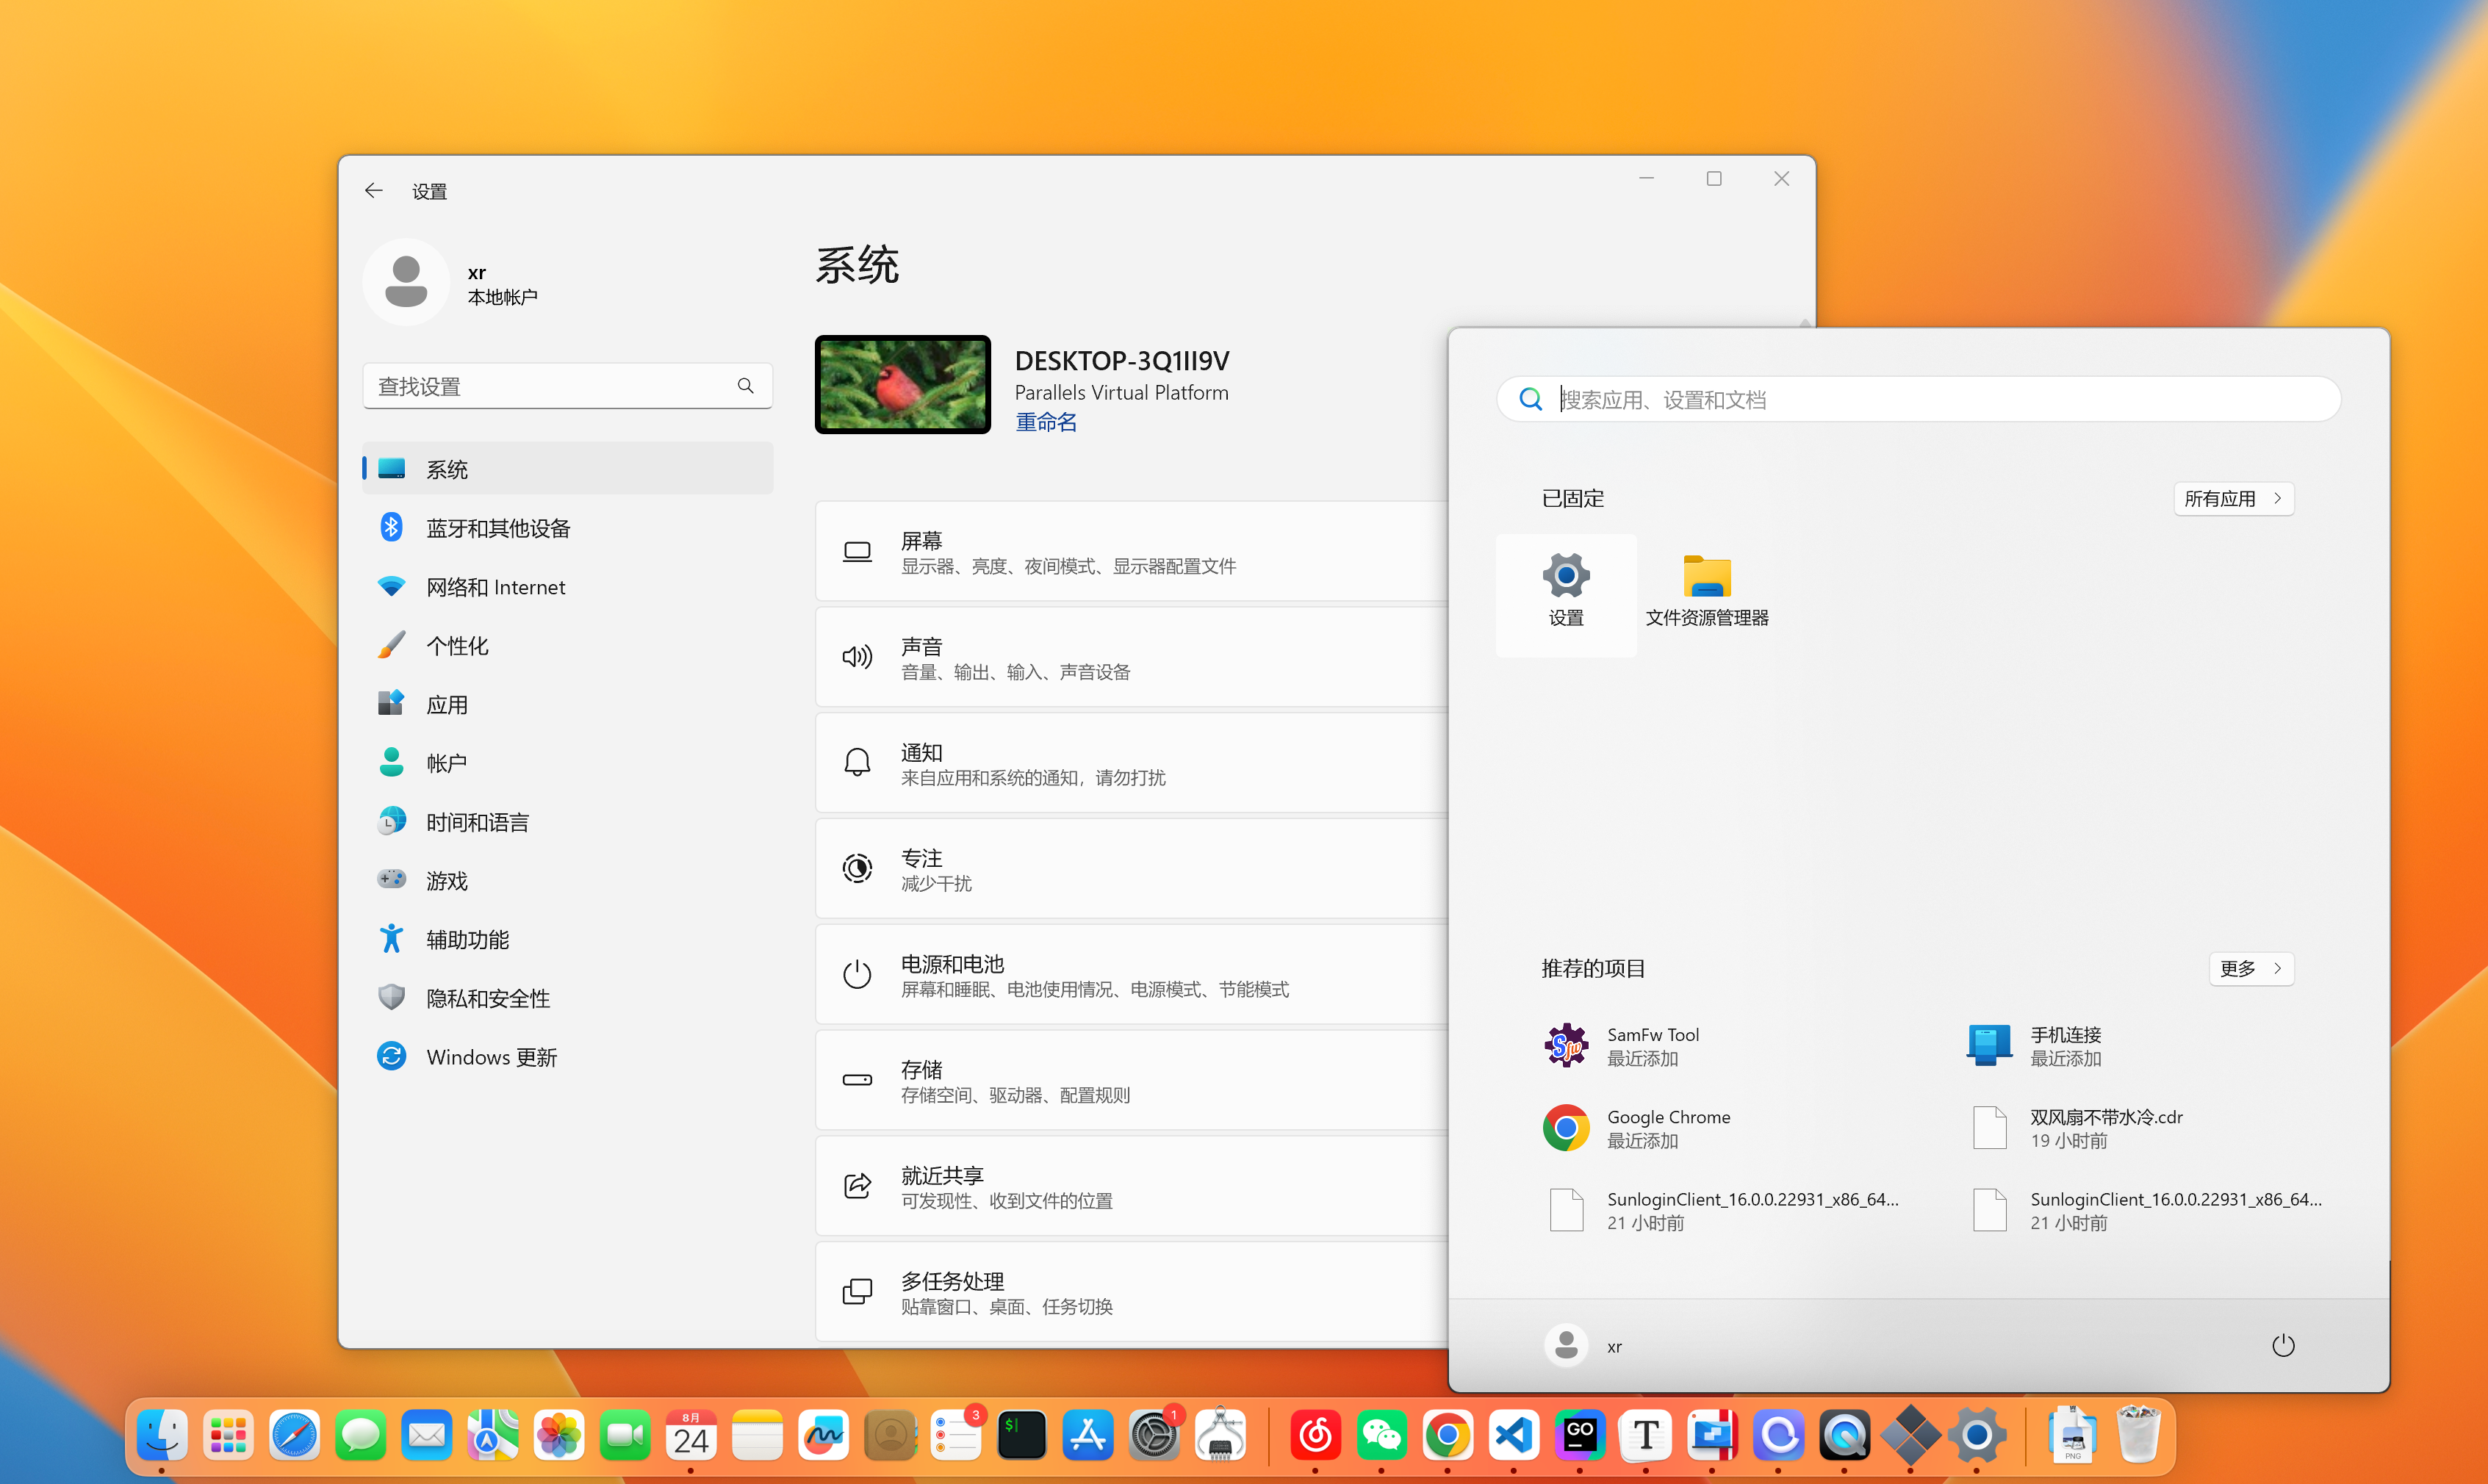This screenshot has width=2488, height=1484.
Task: Open 游戏 settings category
Action: click(568, 881)
